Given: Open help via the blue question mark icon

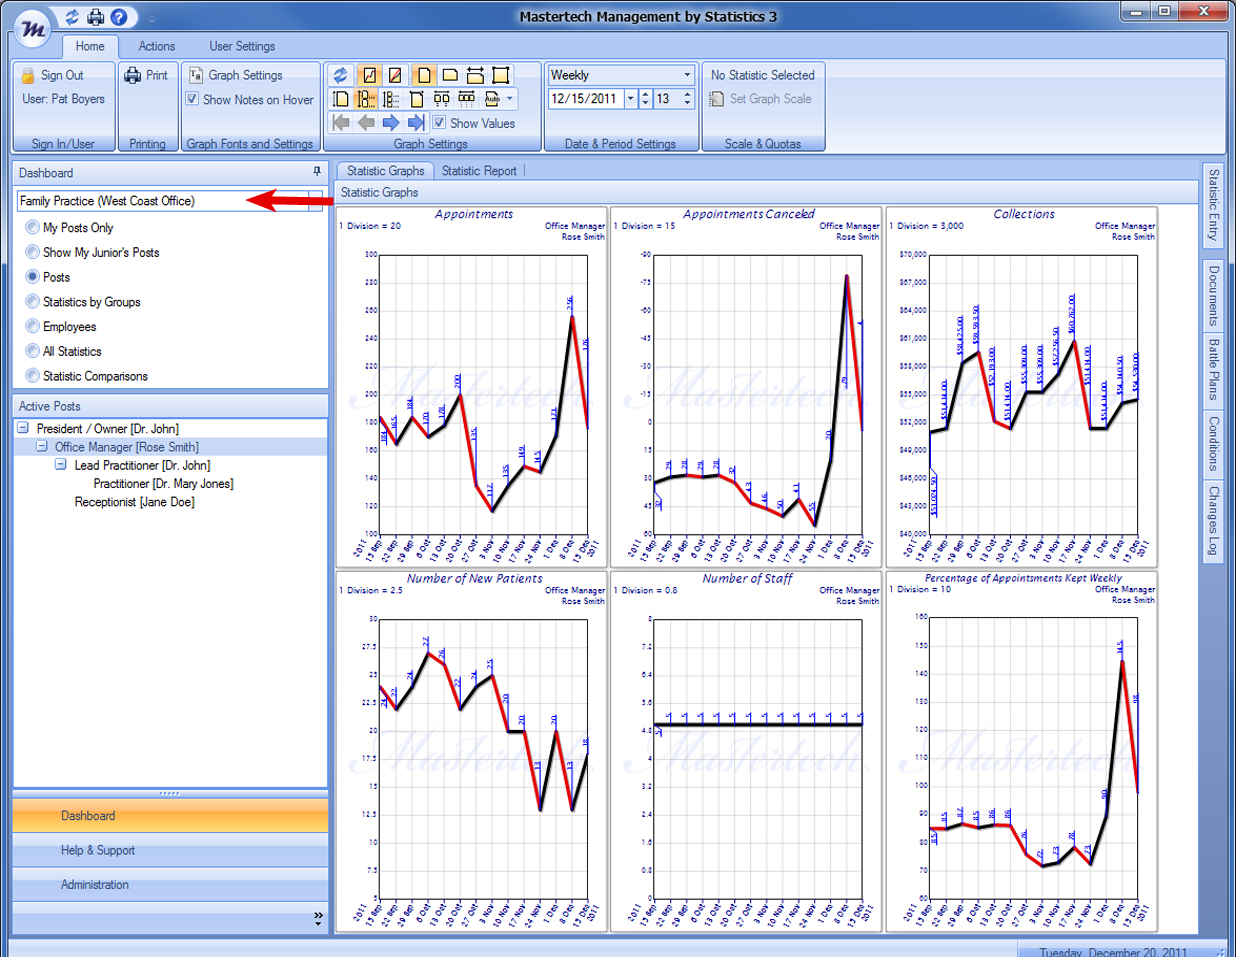Looking at the screenshot, I should (118, 17).
